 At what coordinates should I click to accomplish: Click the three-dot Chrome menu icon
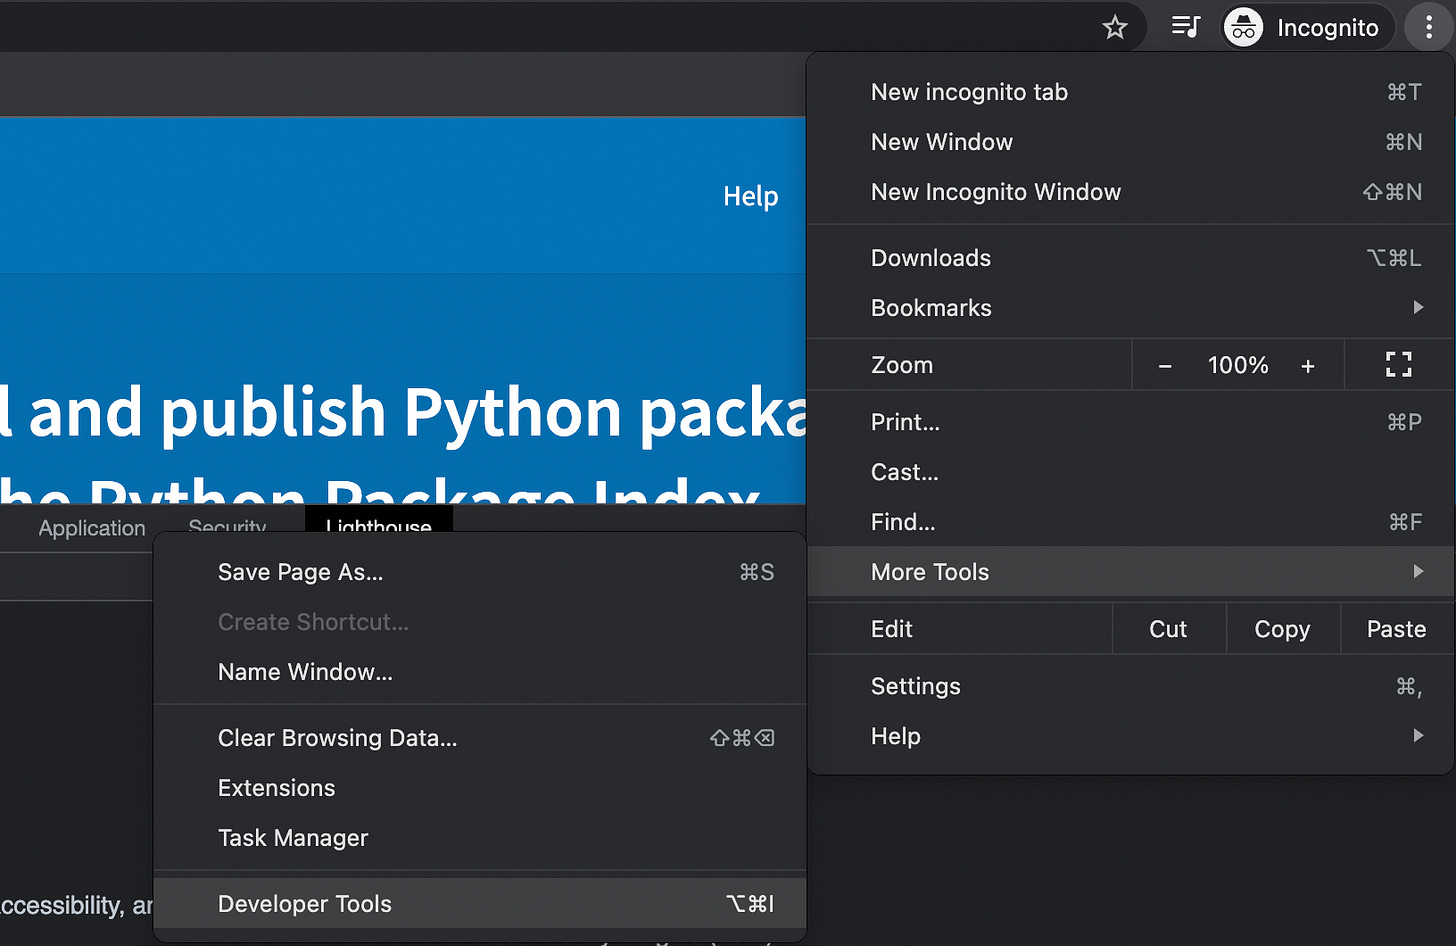point(1428,27)
